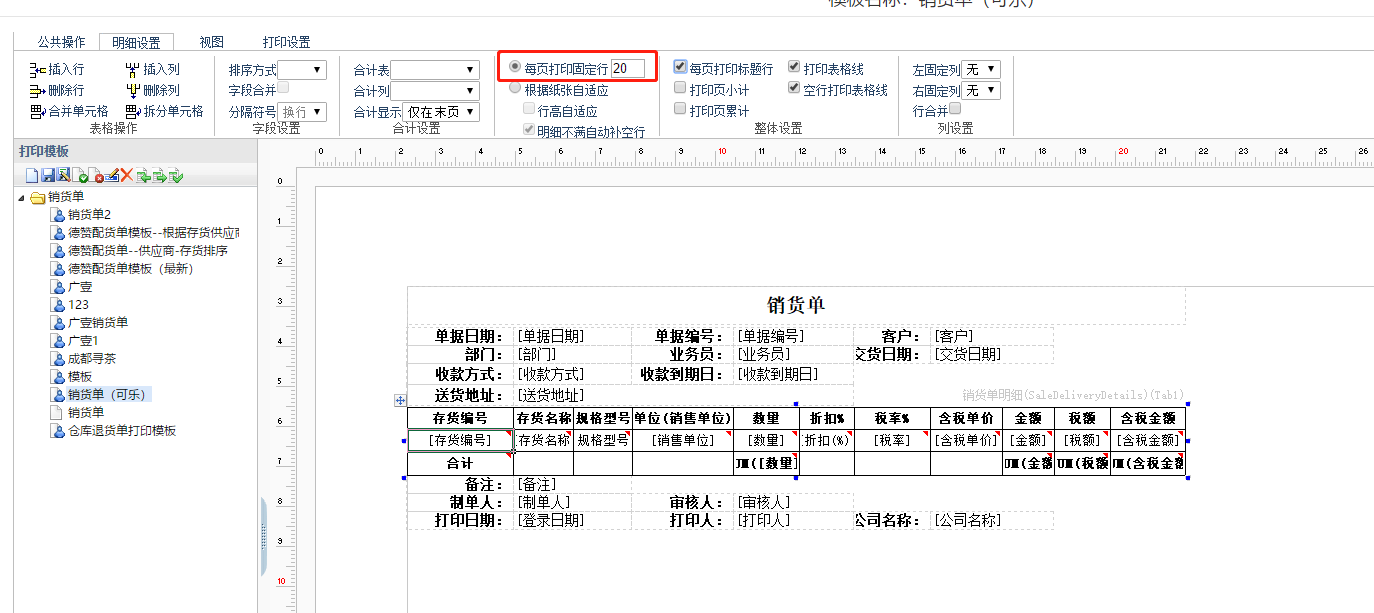
Task: Open the 左固定列 dropdown
Action: pyautogui.click(x=981, y=70)
